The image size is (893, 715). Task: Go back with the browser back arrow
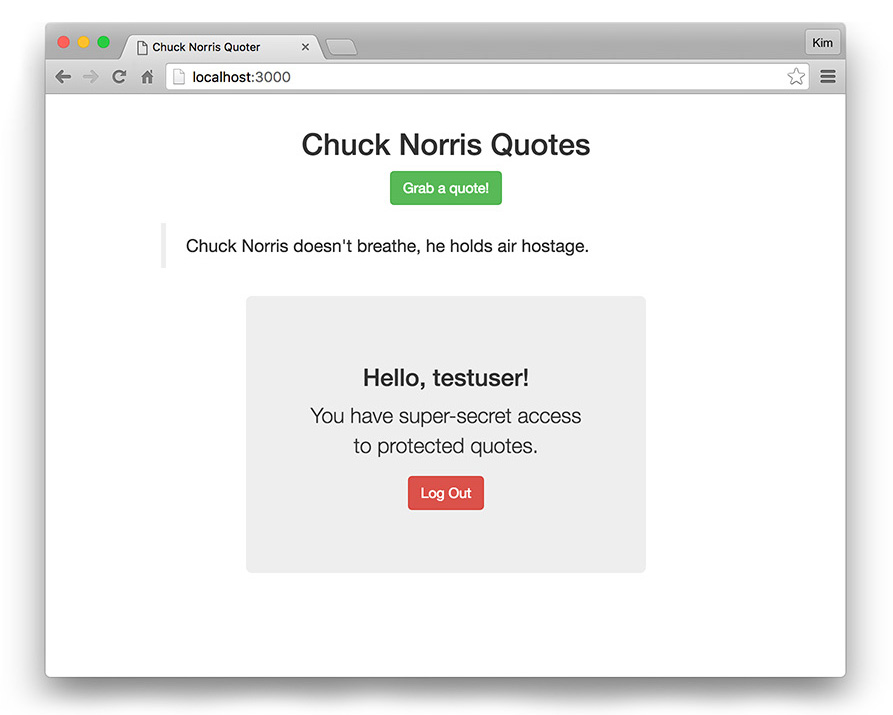pyautogui.click(x=63, y=76)
